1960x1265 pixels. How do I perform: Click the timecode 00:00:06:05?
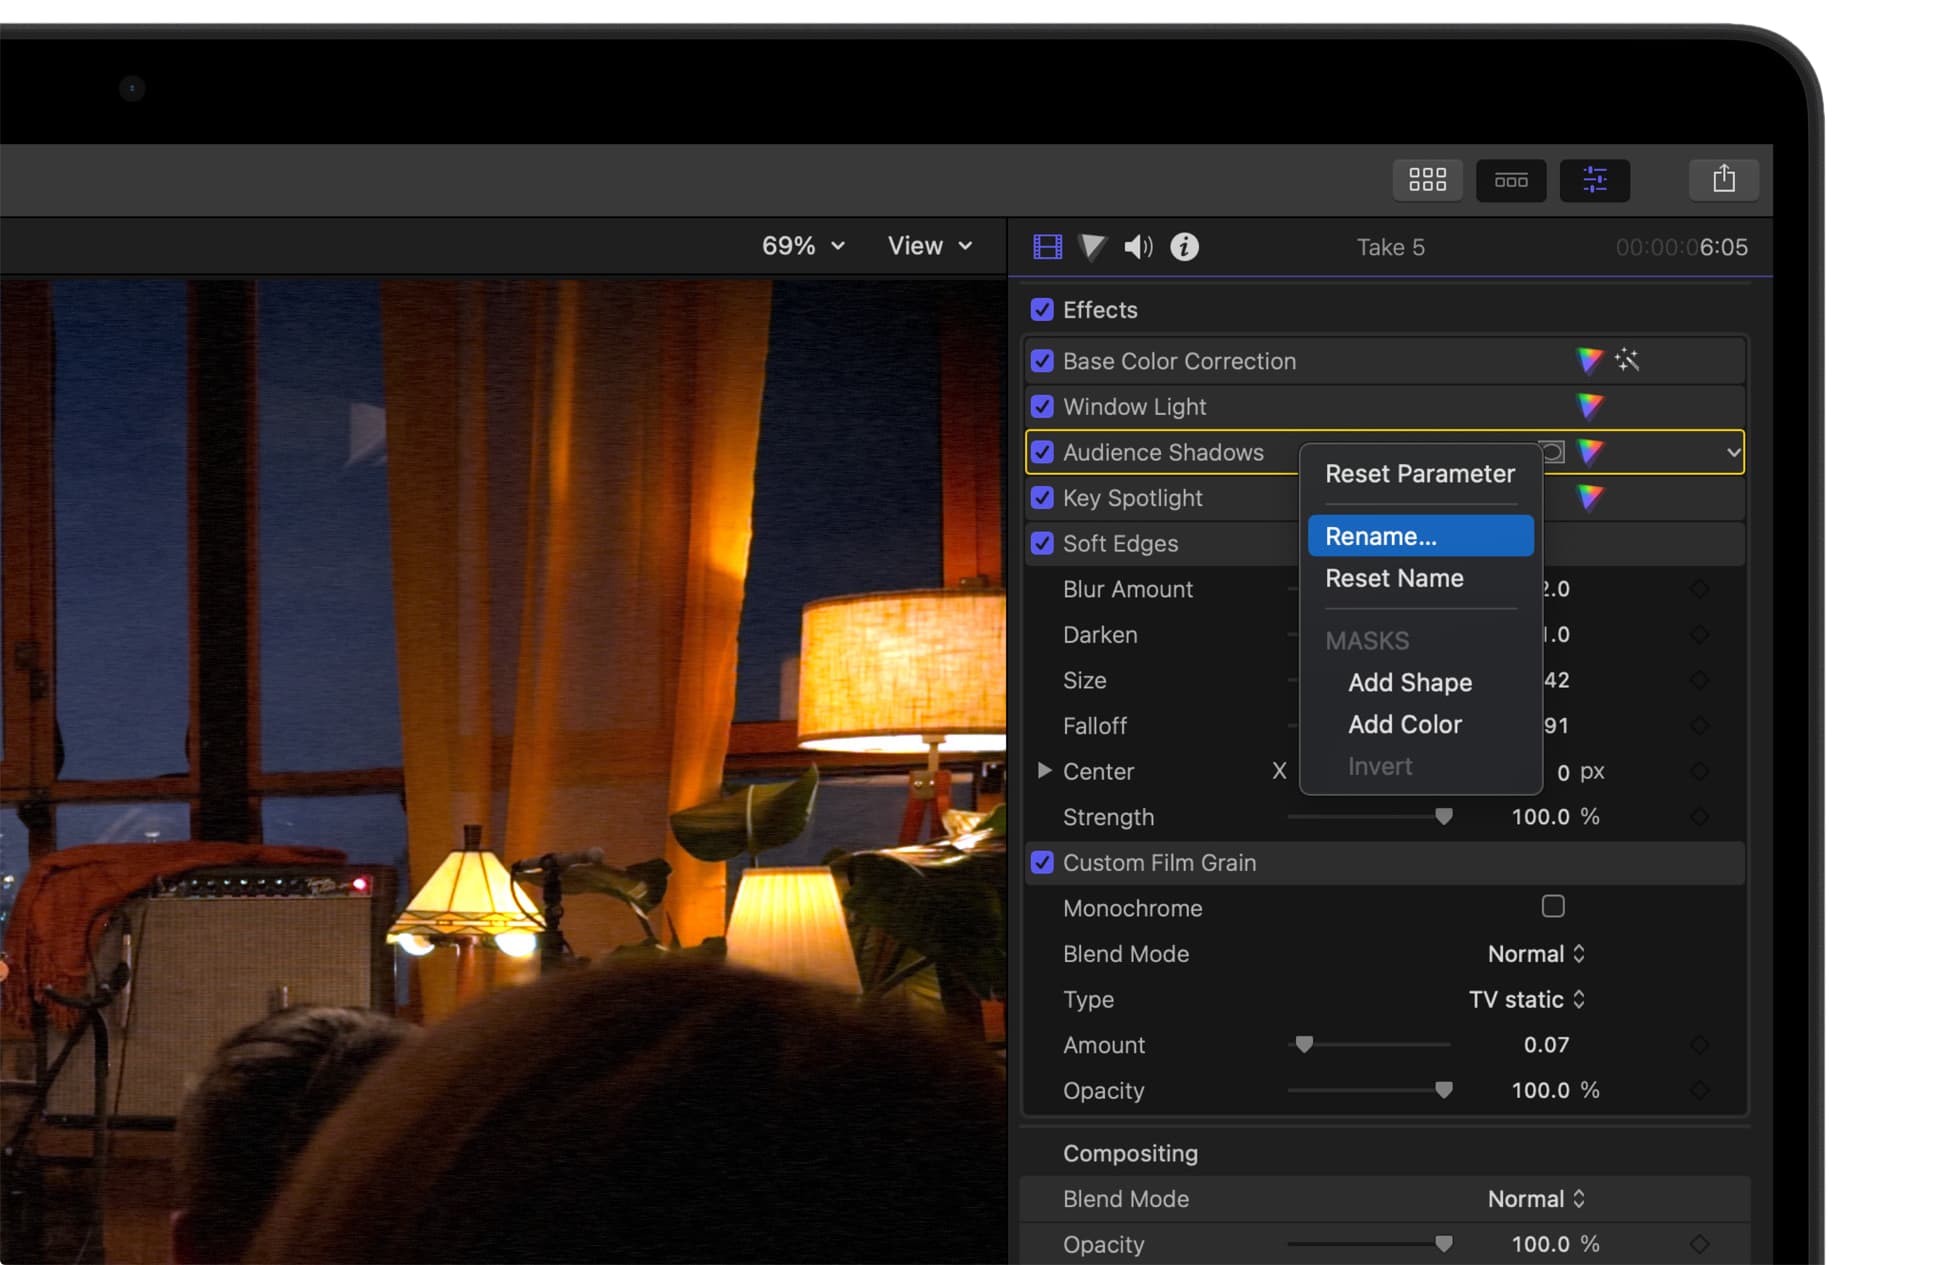pos(1681,247)
